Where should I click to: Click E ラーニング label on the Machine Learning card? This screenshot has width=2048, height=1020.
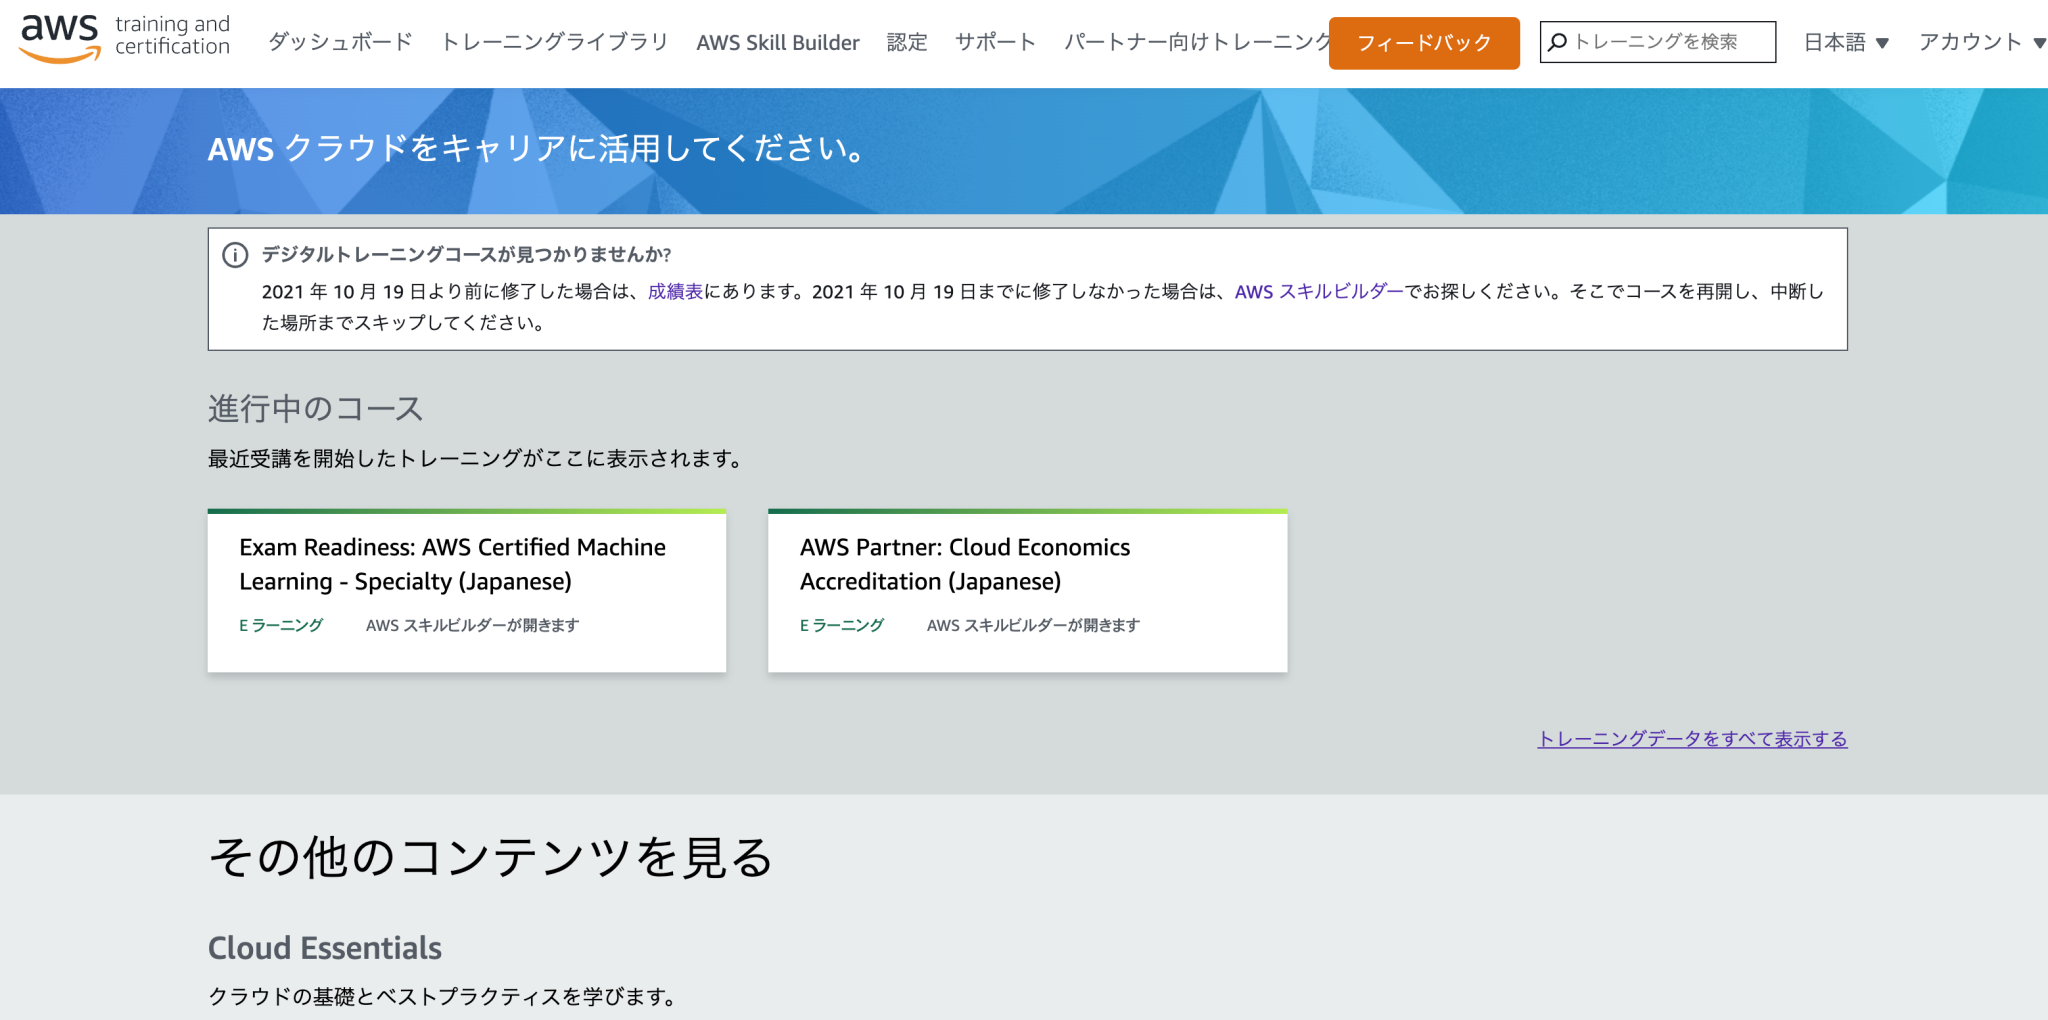click(281, 625)
